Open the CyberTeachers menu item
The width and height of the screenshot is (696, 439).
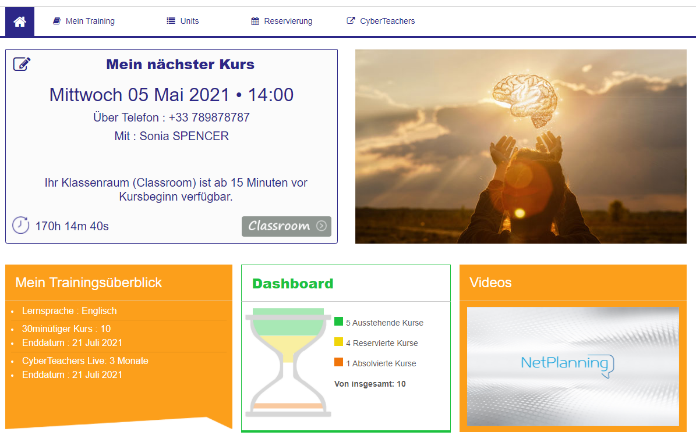(381, 21)
